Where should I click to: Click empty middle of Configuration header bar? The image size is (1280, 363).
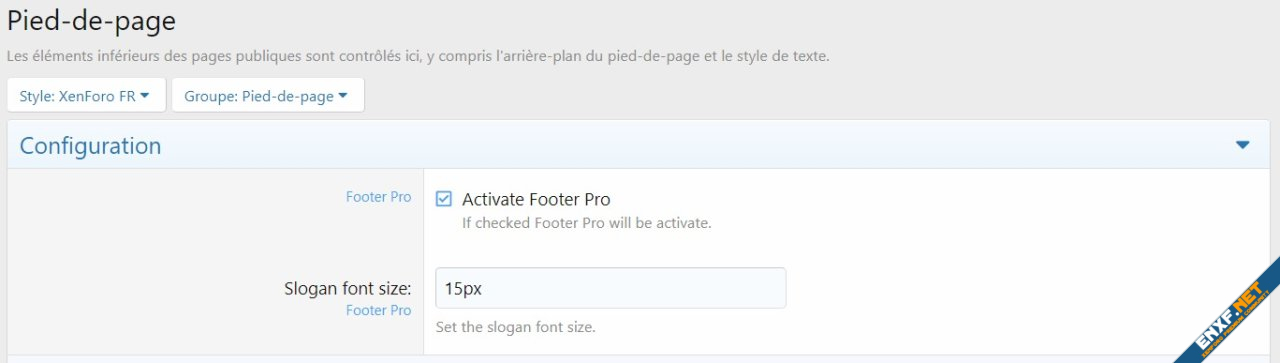point(700,145)
